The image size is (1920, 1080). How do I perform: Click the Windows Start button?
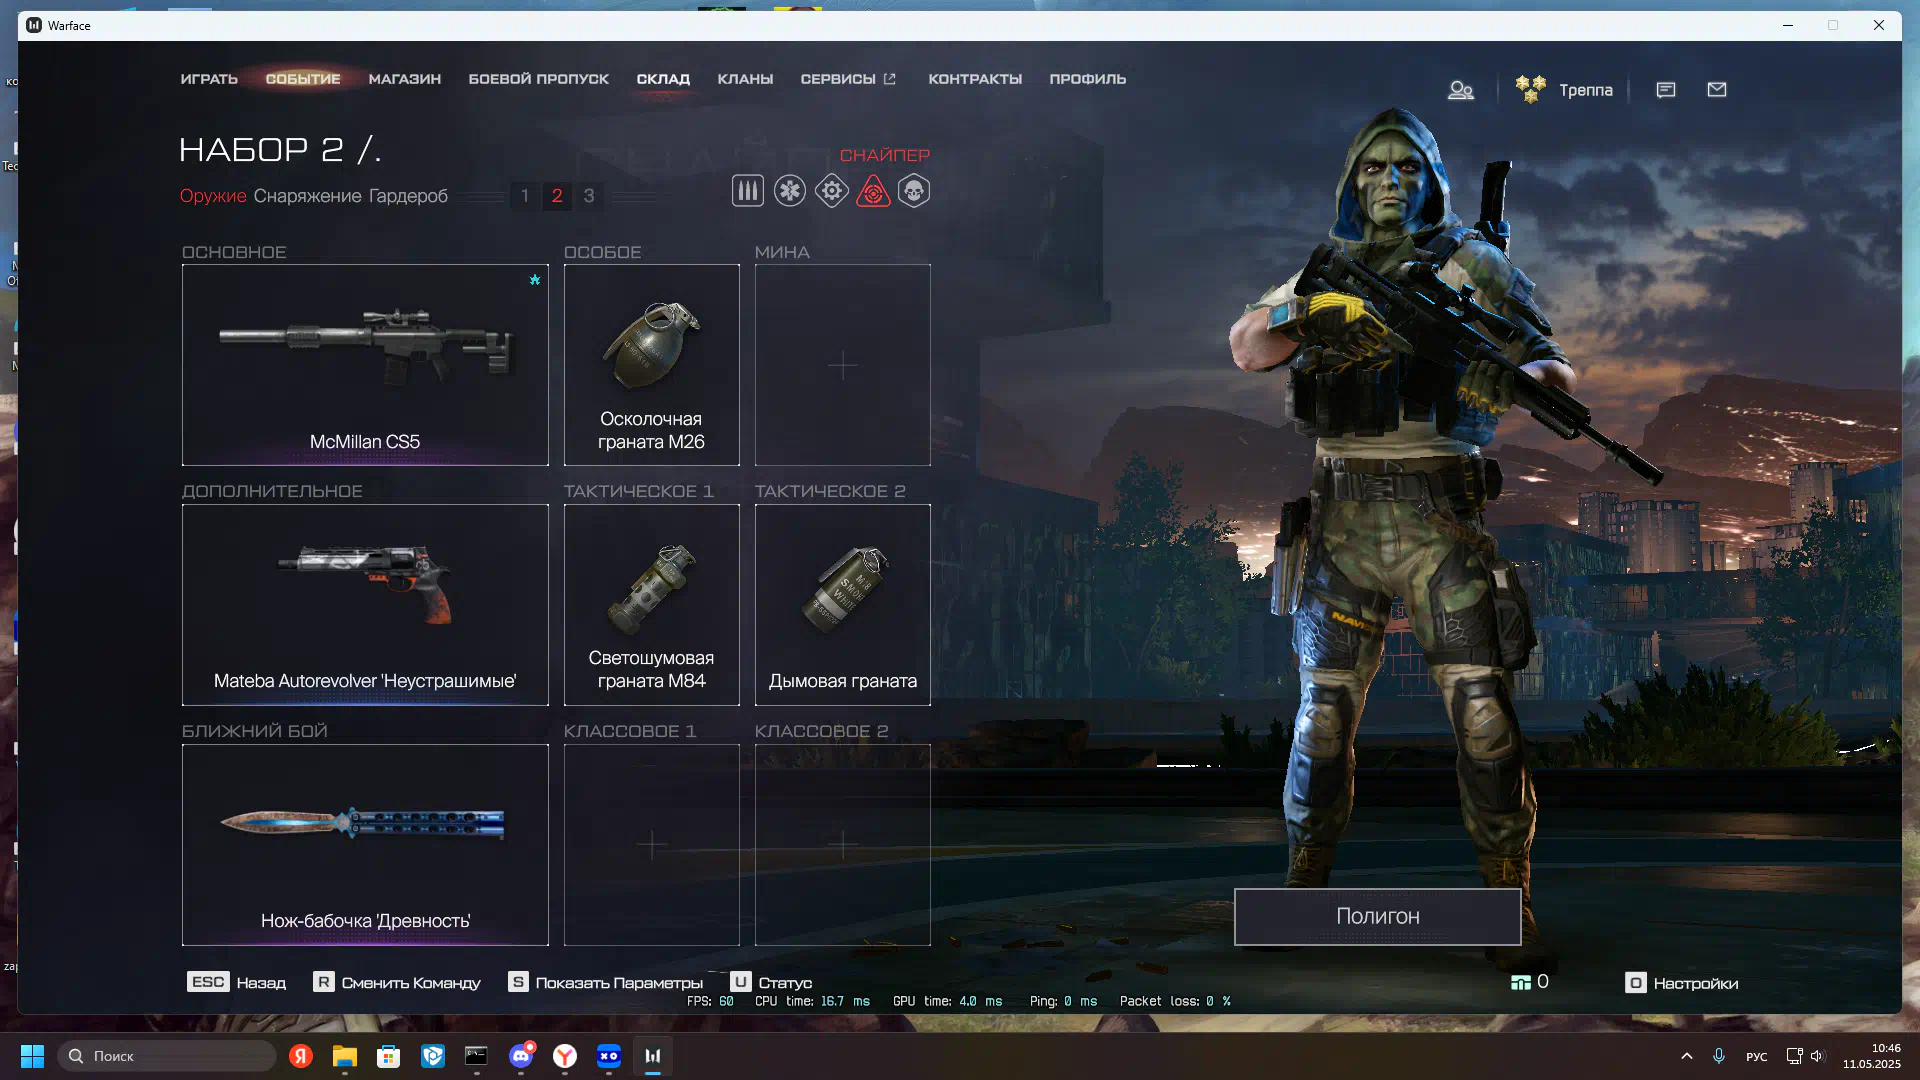click(33, 1056)
